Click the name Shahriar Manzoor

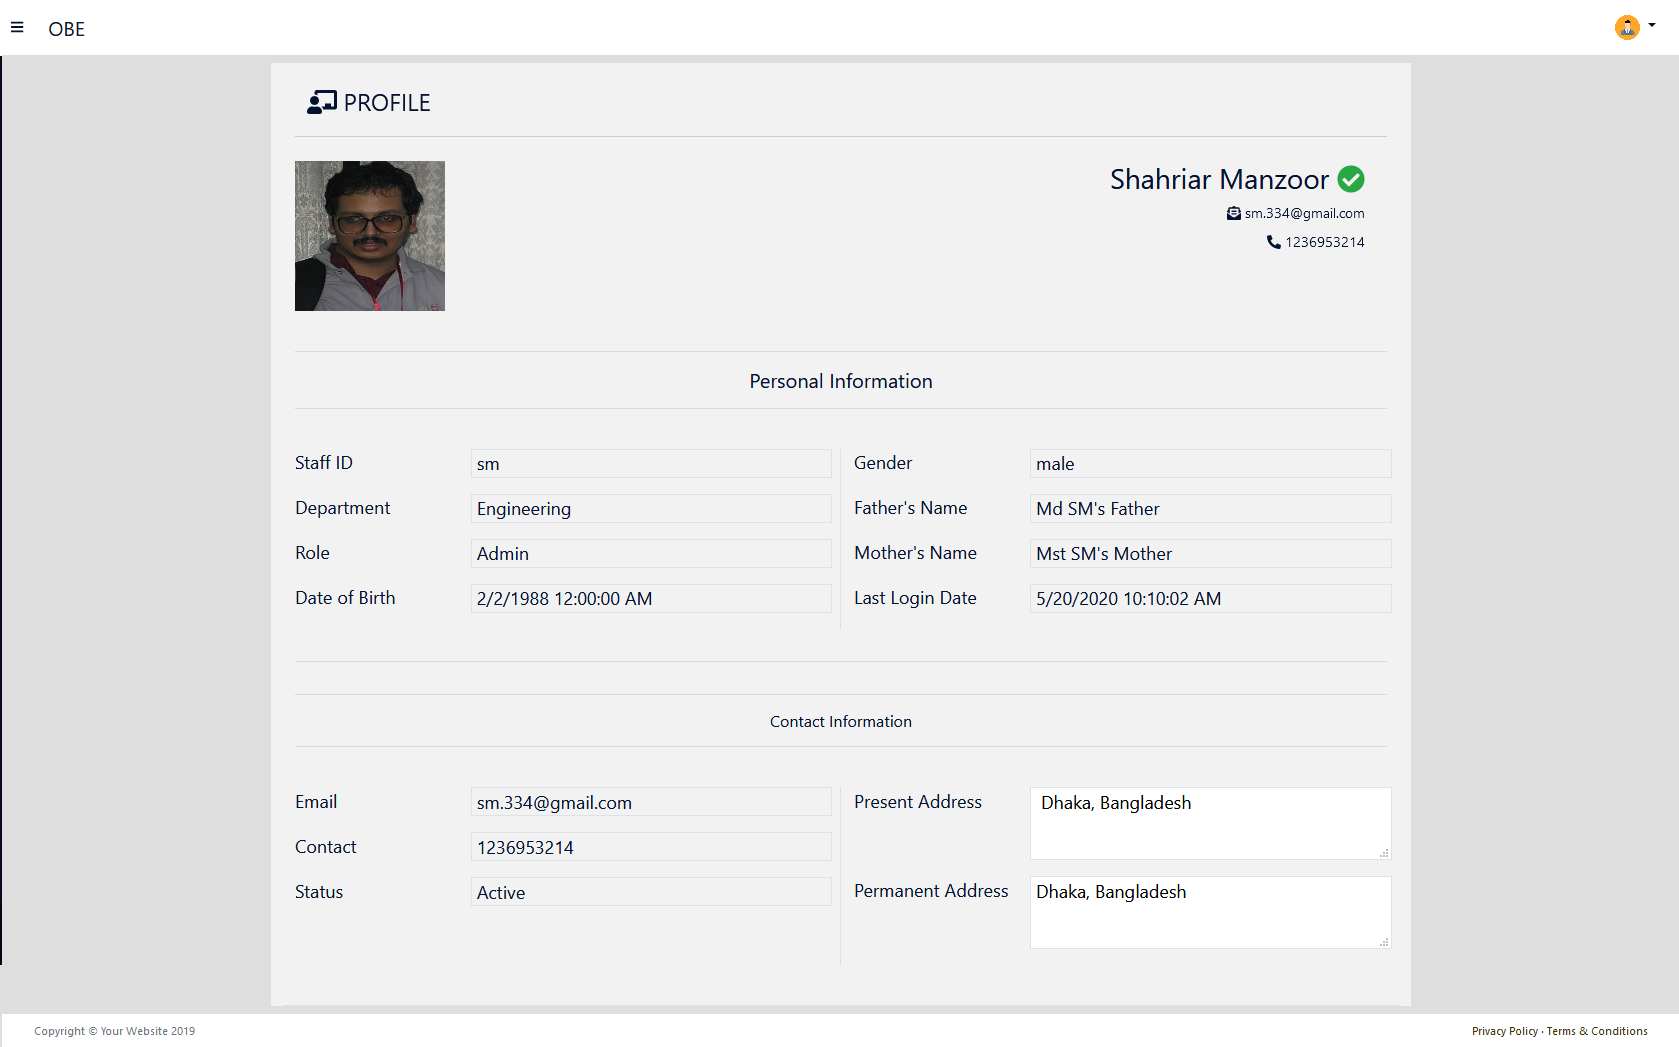1219,179
